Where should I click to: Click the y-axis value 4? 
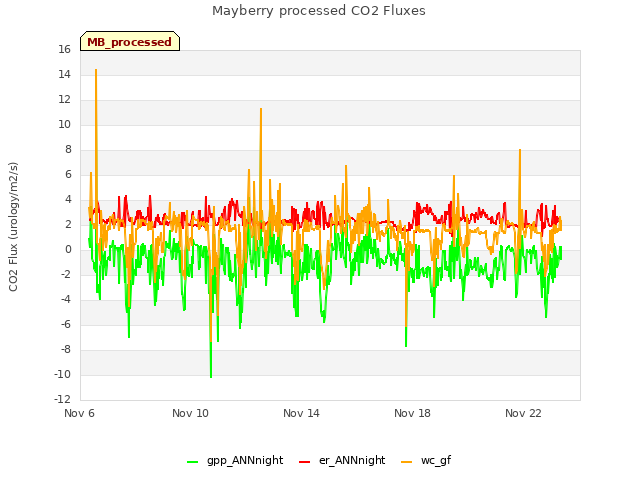[68, 199]
